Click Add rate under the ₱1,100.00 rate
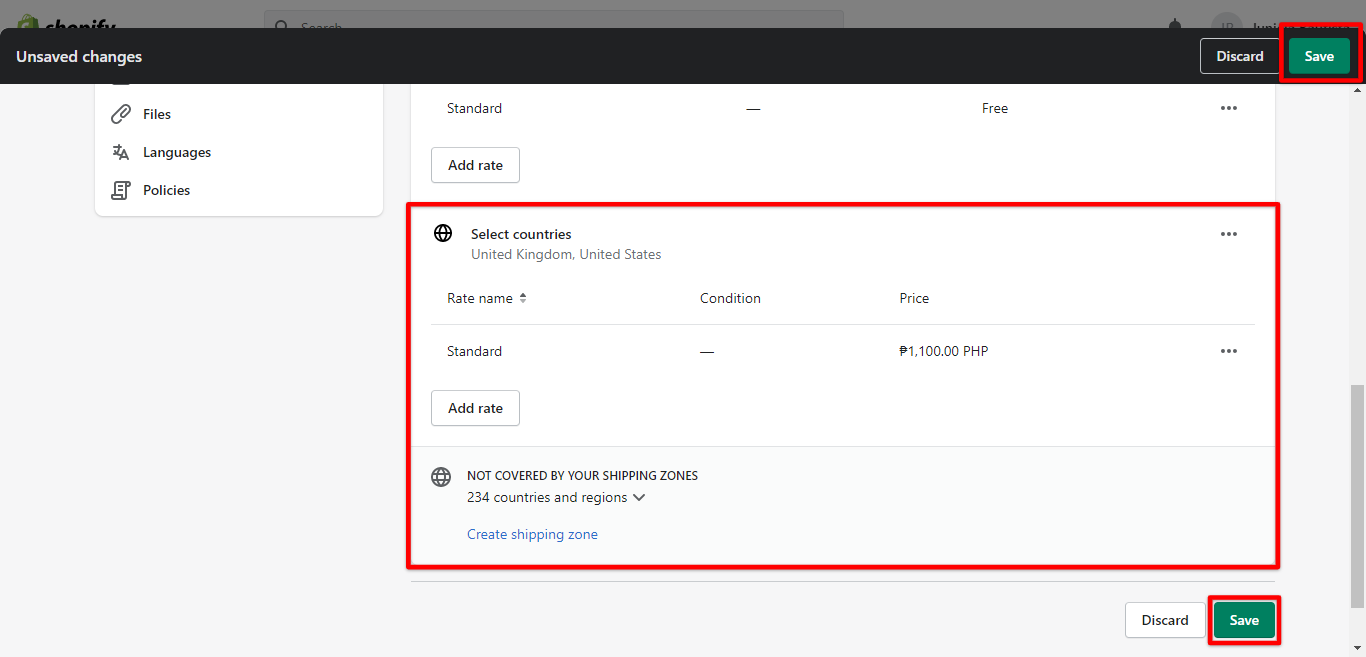This screenshot has width=1366, height=657. pos(475,408)
